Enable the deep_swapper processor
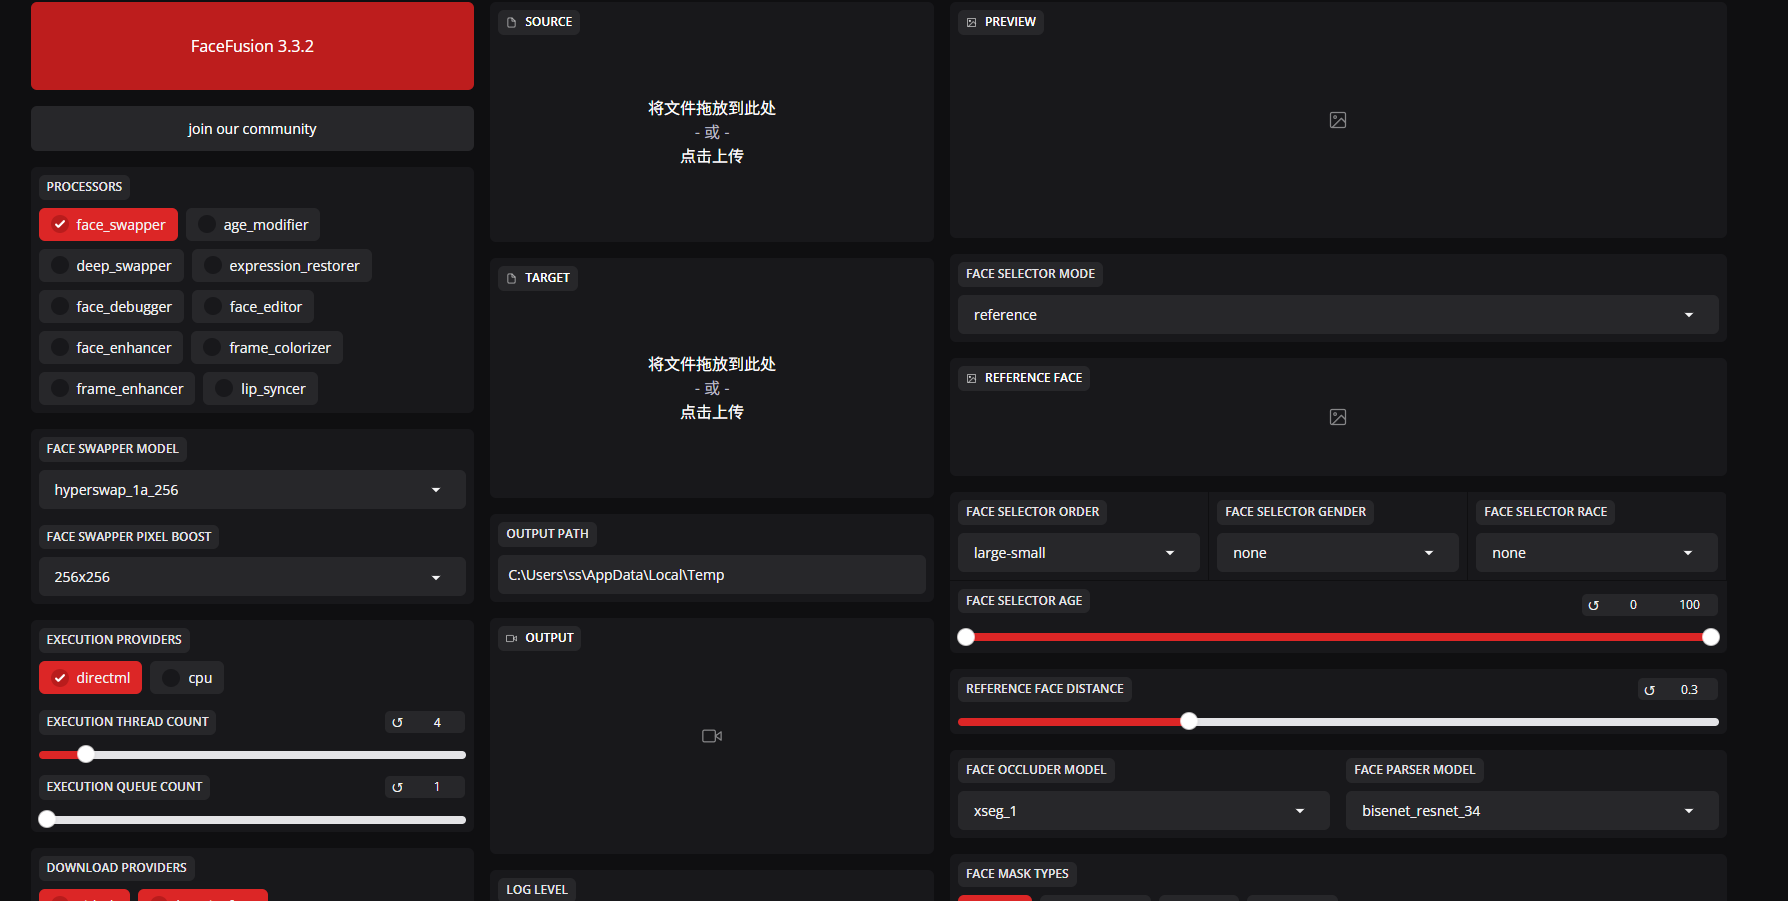The width and height of the screenshot is (1788, 901). point(112,266)
